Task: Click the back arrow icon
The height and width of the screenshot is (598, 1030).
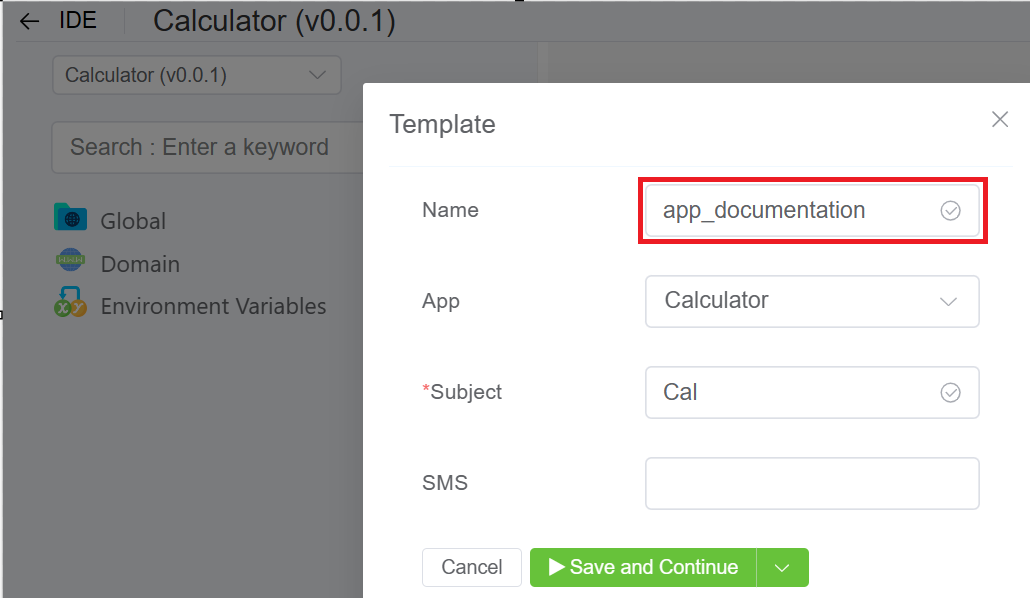Action: pyautogui.click(x=30, y=22)
